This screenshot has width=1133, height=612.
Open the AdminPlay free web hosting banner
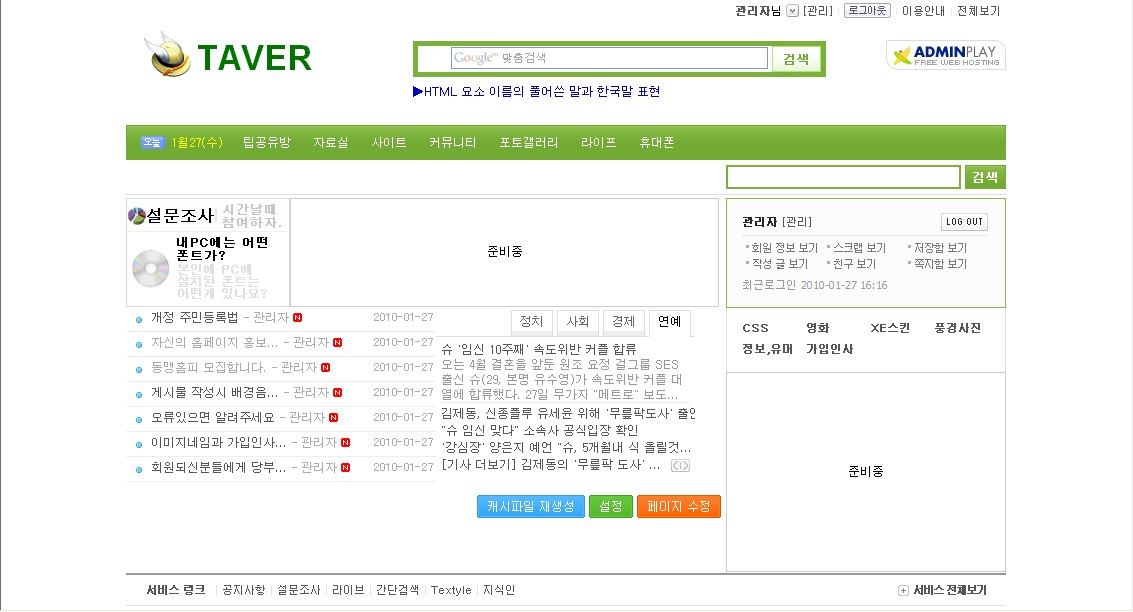point(945,55)
